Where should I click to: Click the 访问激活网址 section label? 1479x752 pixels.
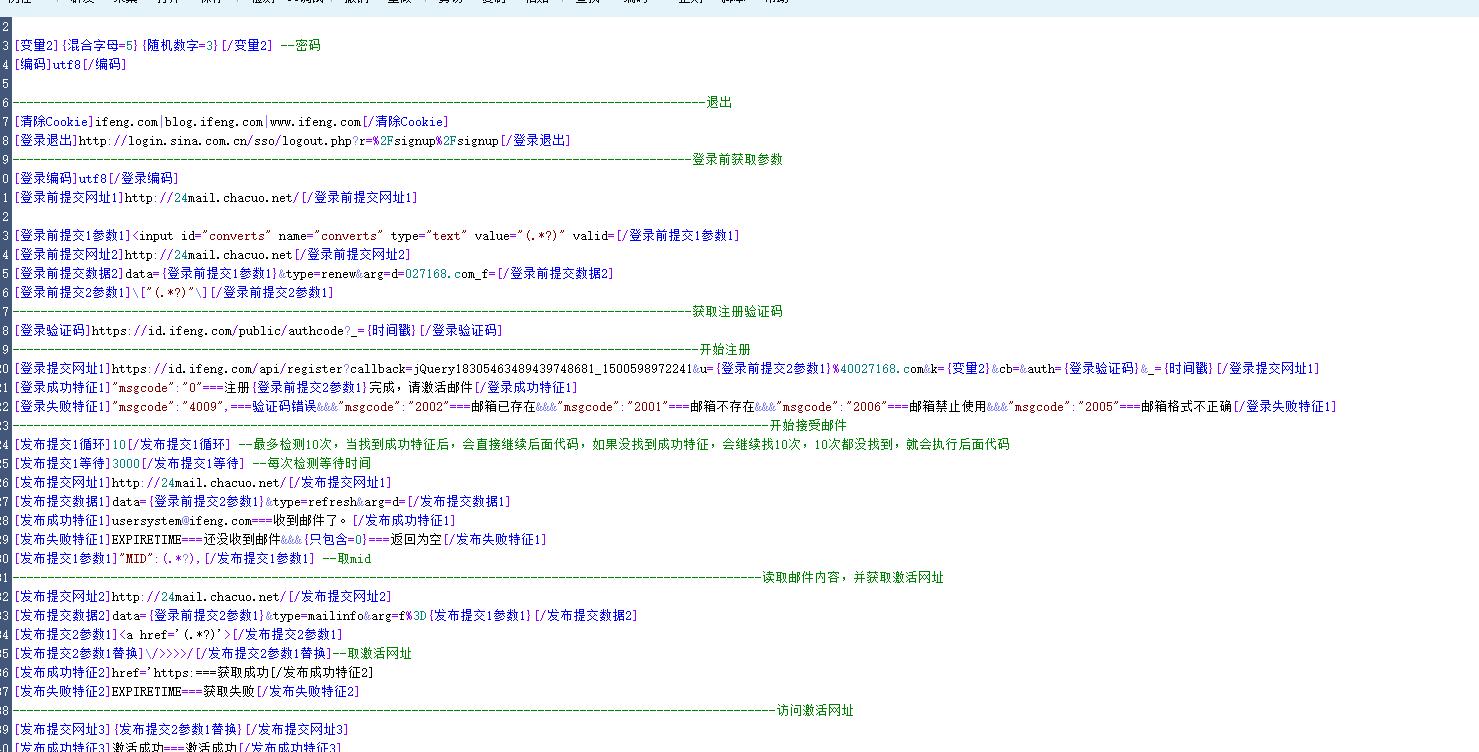[x=815, y=711]
